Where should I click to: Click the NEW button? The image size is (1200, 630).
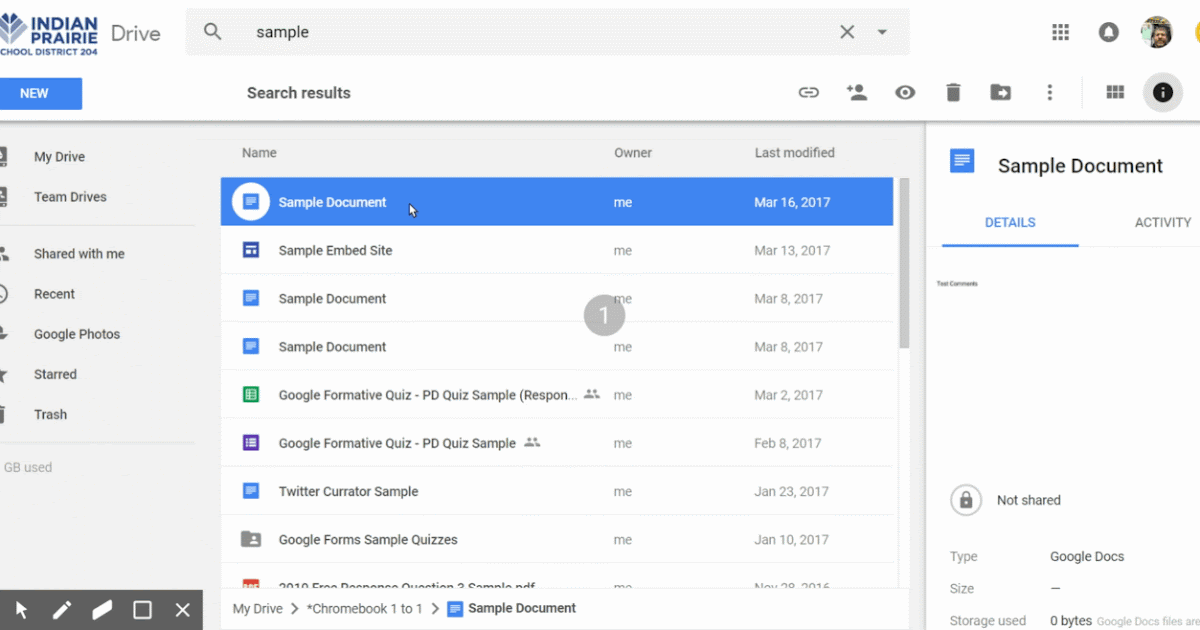point(40,93)
